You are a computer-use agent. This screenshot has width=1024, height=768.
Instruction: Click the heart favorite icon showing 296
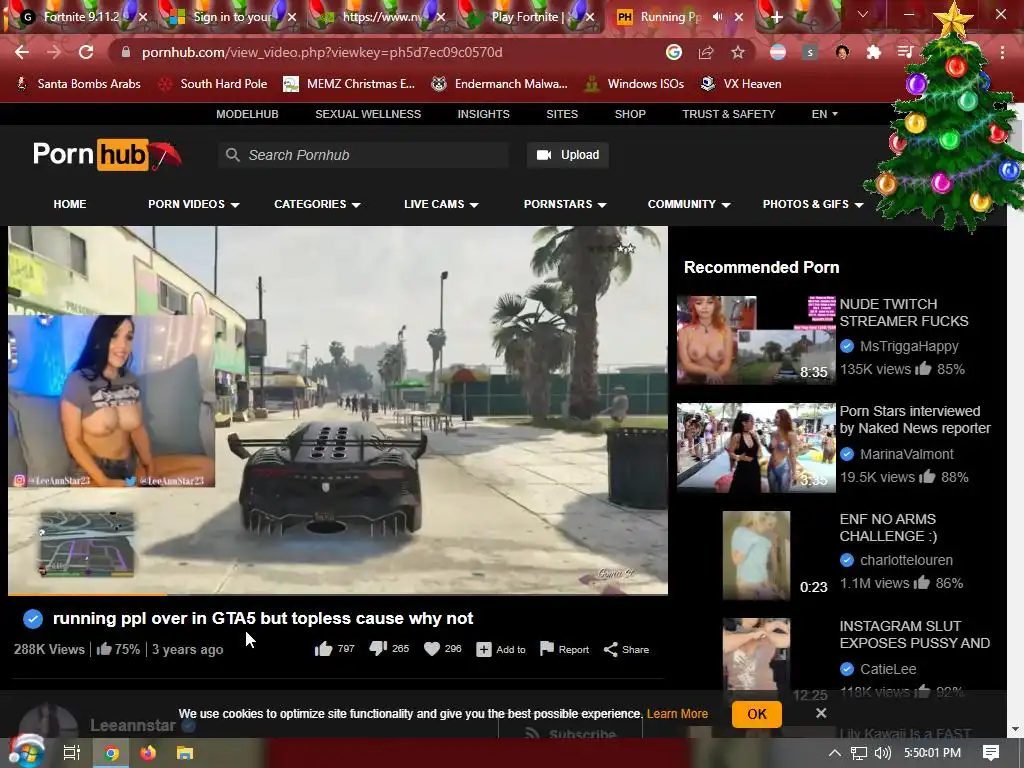coord(432,649)
